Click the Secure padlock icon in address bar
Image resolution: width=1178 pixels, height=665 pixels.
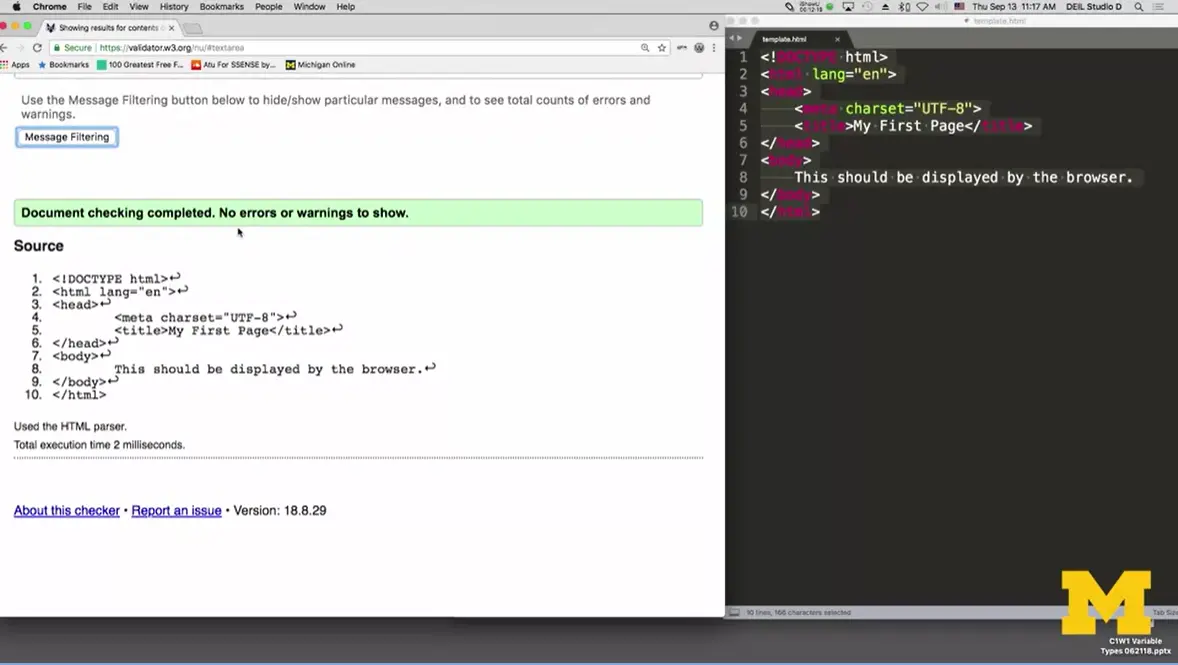(x=57, y=47)
